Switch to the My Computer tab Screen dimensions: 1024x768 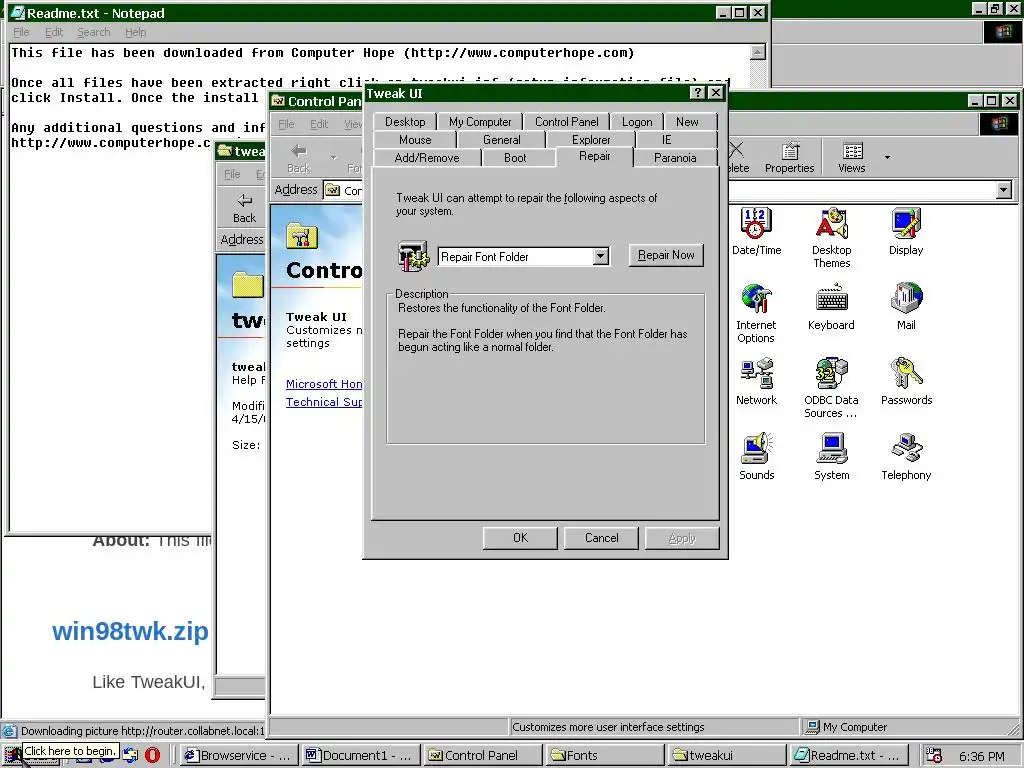coord(480,122)
